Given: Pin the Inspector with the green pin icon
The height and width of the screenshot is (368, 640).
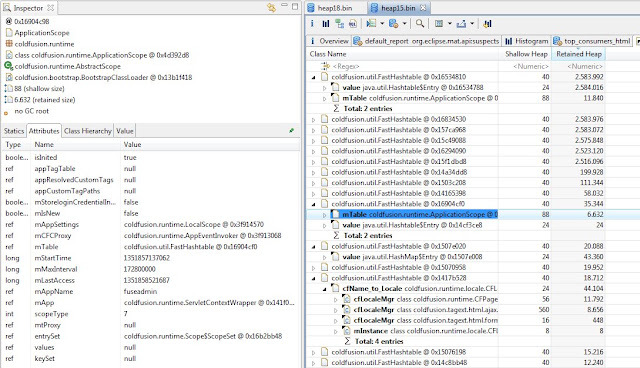Looking at the screenshot, I should pyautogui.click(x=291, y=131).
